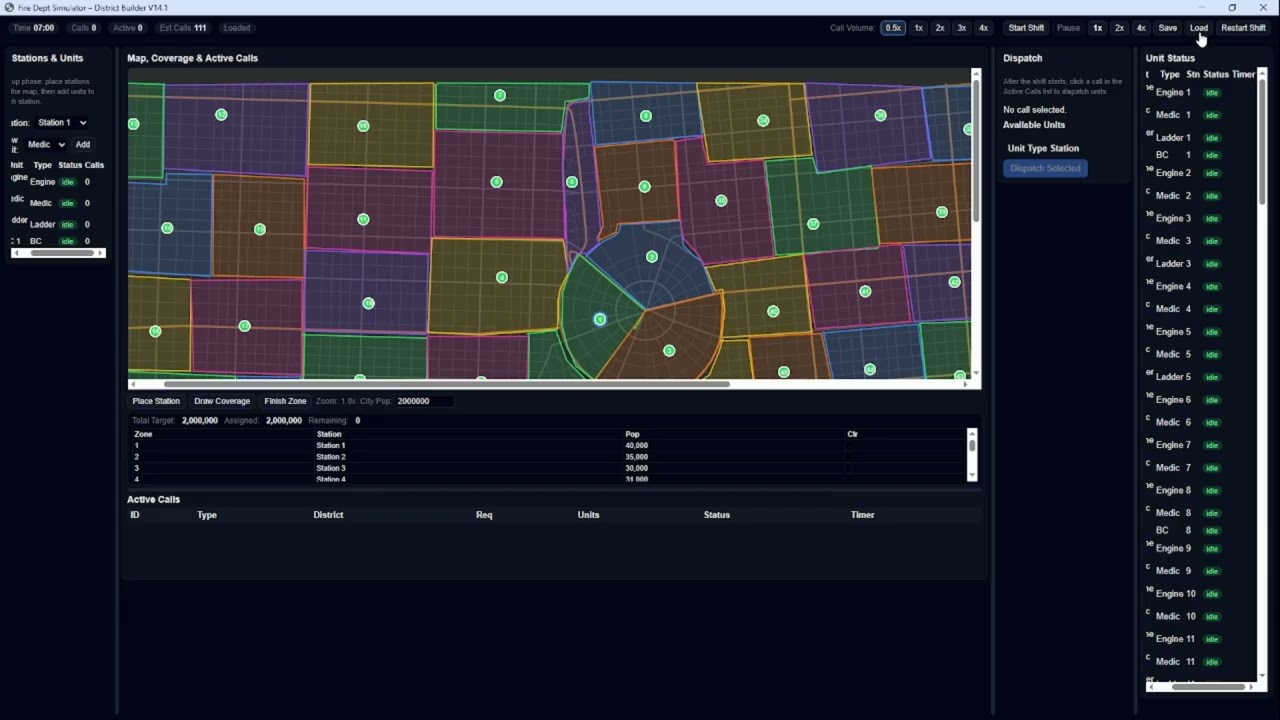Select Medic 1 in the Unit Status list
Screen dimensions: 1280x720
pos(1200,115)
